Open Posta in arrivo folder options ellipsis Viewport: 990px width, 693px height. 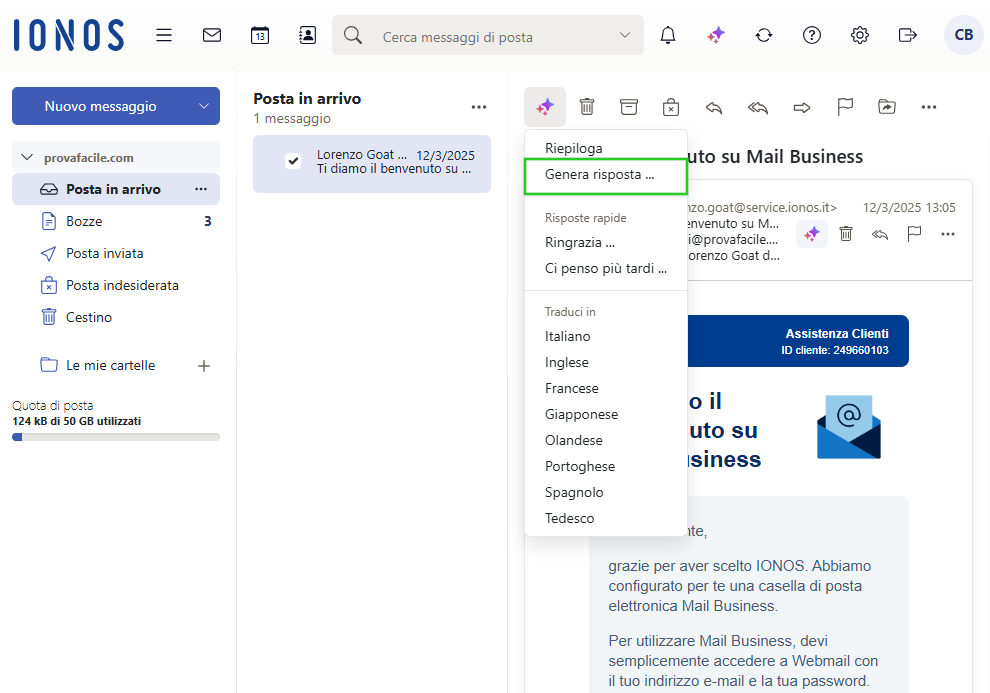tap(201, 189)
